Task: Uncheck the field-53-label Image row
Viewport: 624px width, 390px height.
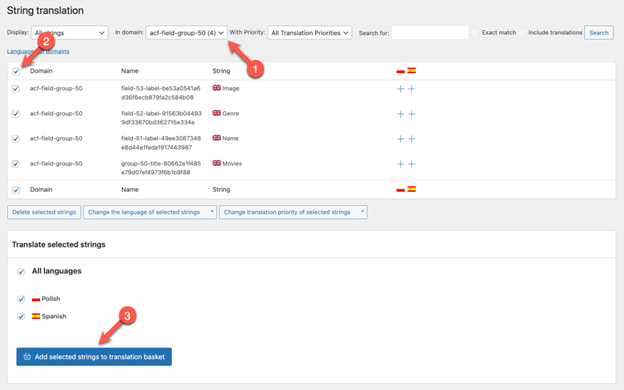Action: click(16, 89)
